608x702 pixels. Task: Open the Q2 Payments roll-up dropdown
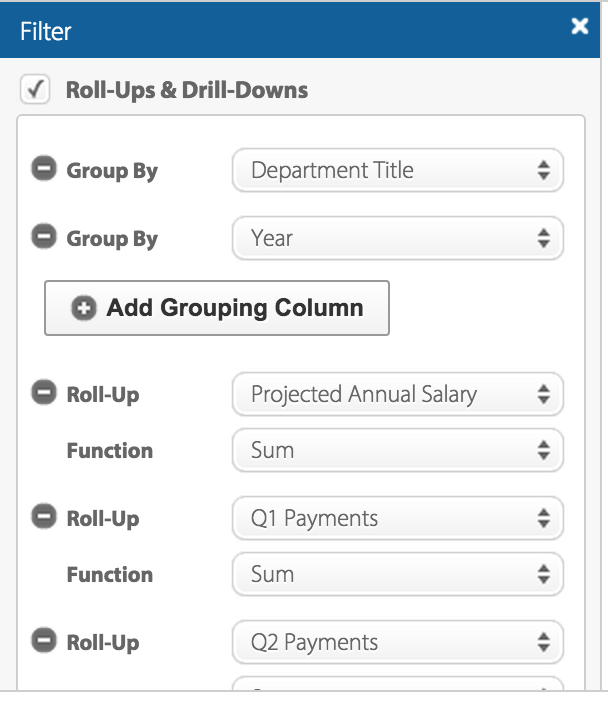[397, 643]
